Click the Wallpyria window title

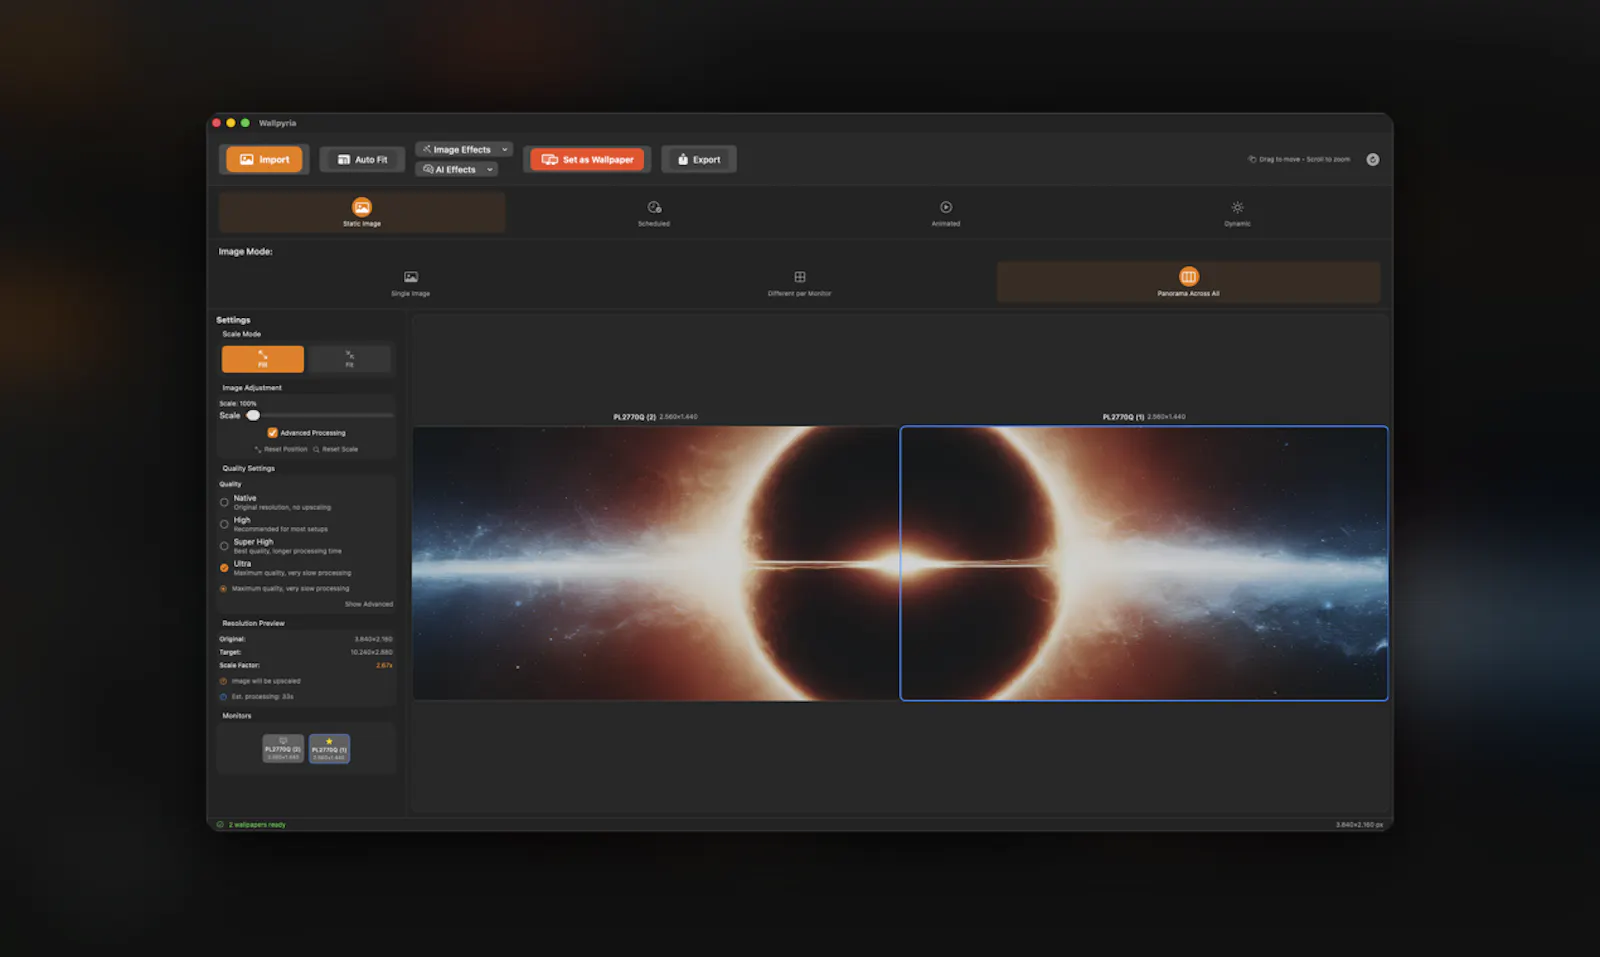click(x=277, y=123)
